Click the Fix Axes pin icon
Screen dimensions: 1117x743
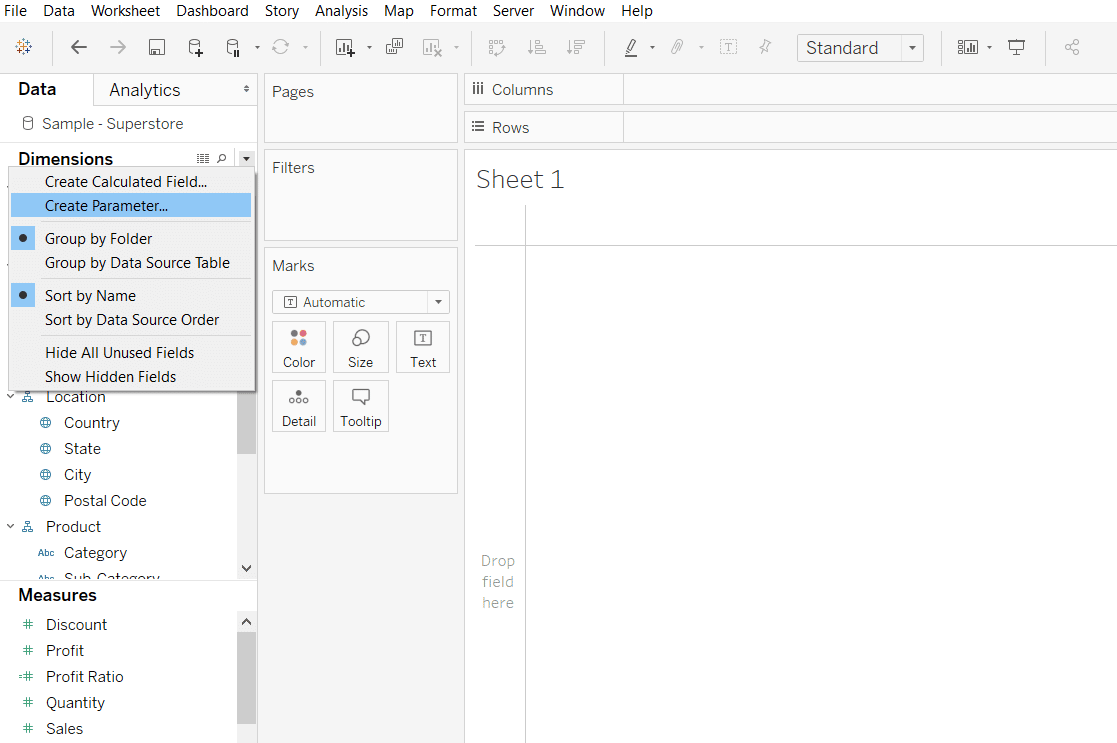[x=765, y=47]
